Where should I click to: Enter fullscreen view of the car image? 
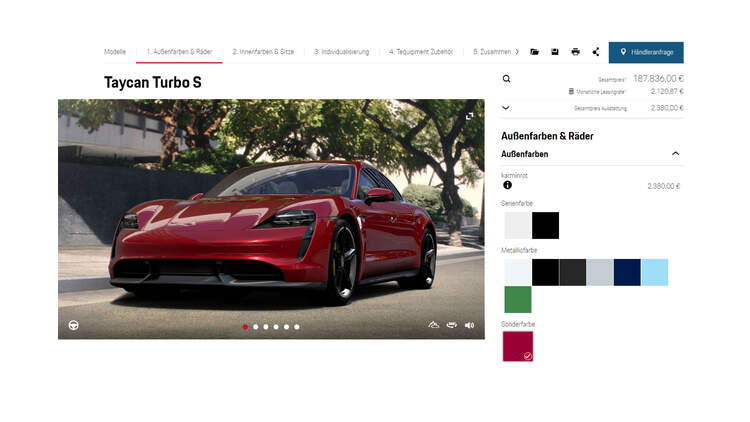[x=469, y=116]
